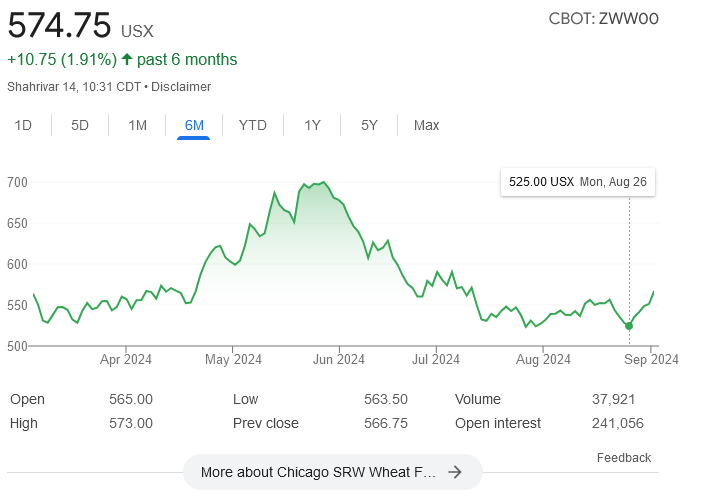Click the green data point on chart line
The image size is (709, 498).
(x=629, y=326)
